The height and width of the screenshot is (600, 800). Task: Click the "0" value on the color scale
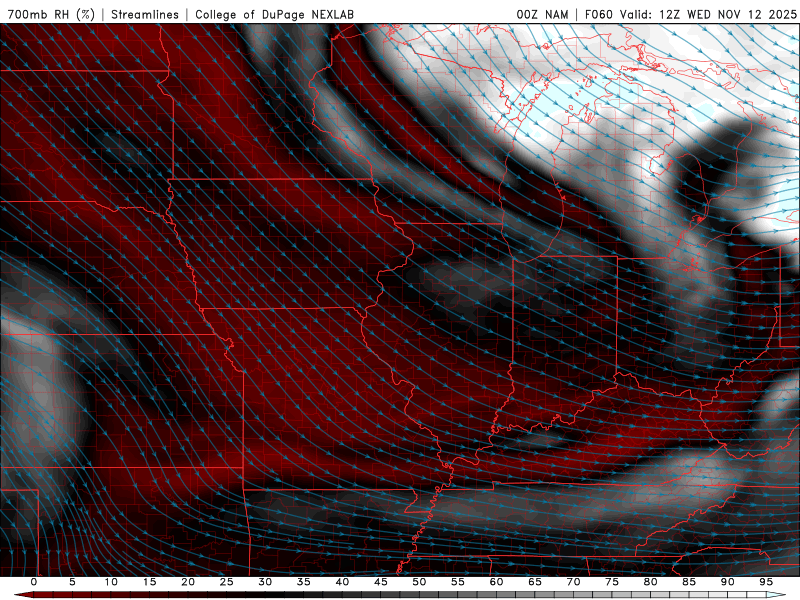pos(34,582)
